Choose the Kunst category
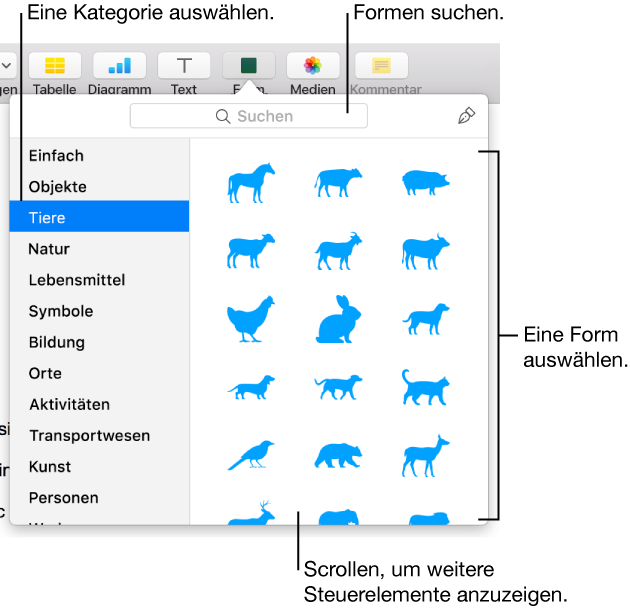The height and width of the screenshot is (610, 630). point(99,467)
